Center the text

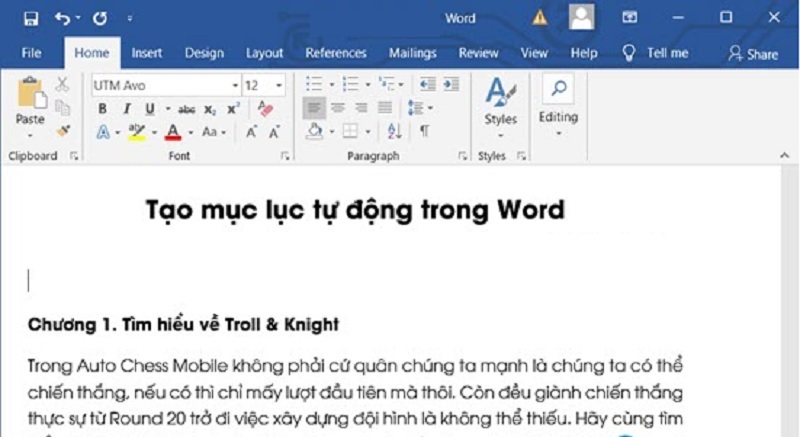pyautogui.click(x=338, y=108)
